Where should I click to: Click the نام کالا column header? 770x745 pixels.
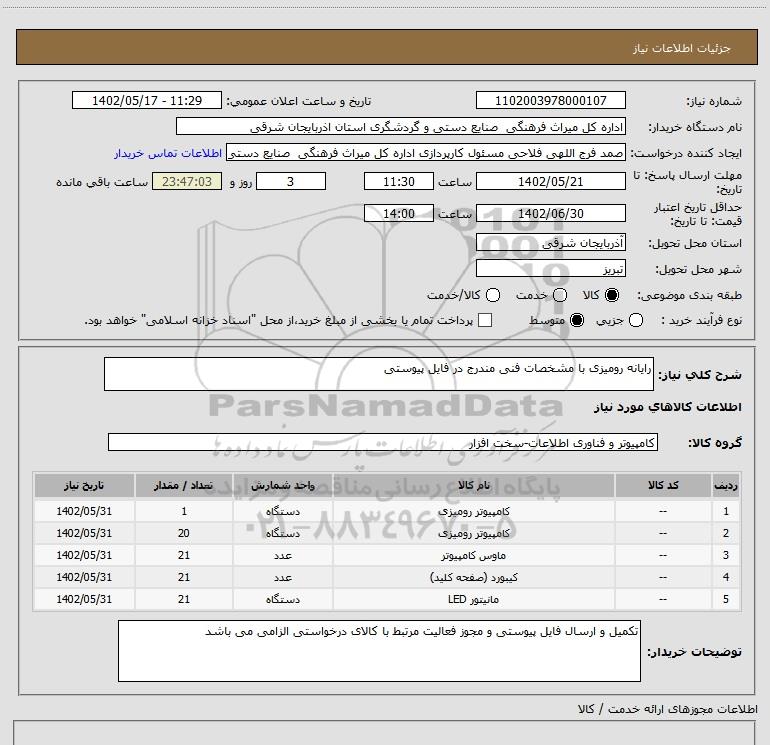(x=473, y=485)
